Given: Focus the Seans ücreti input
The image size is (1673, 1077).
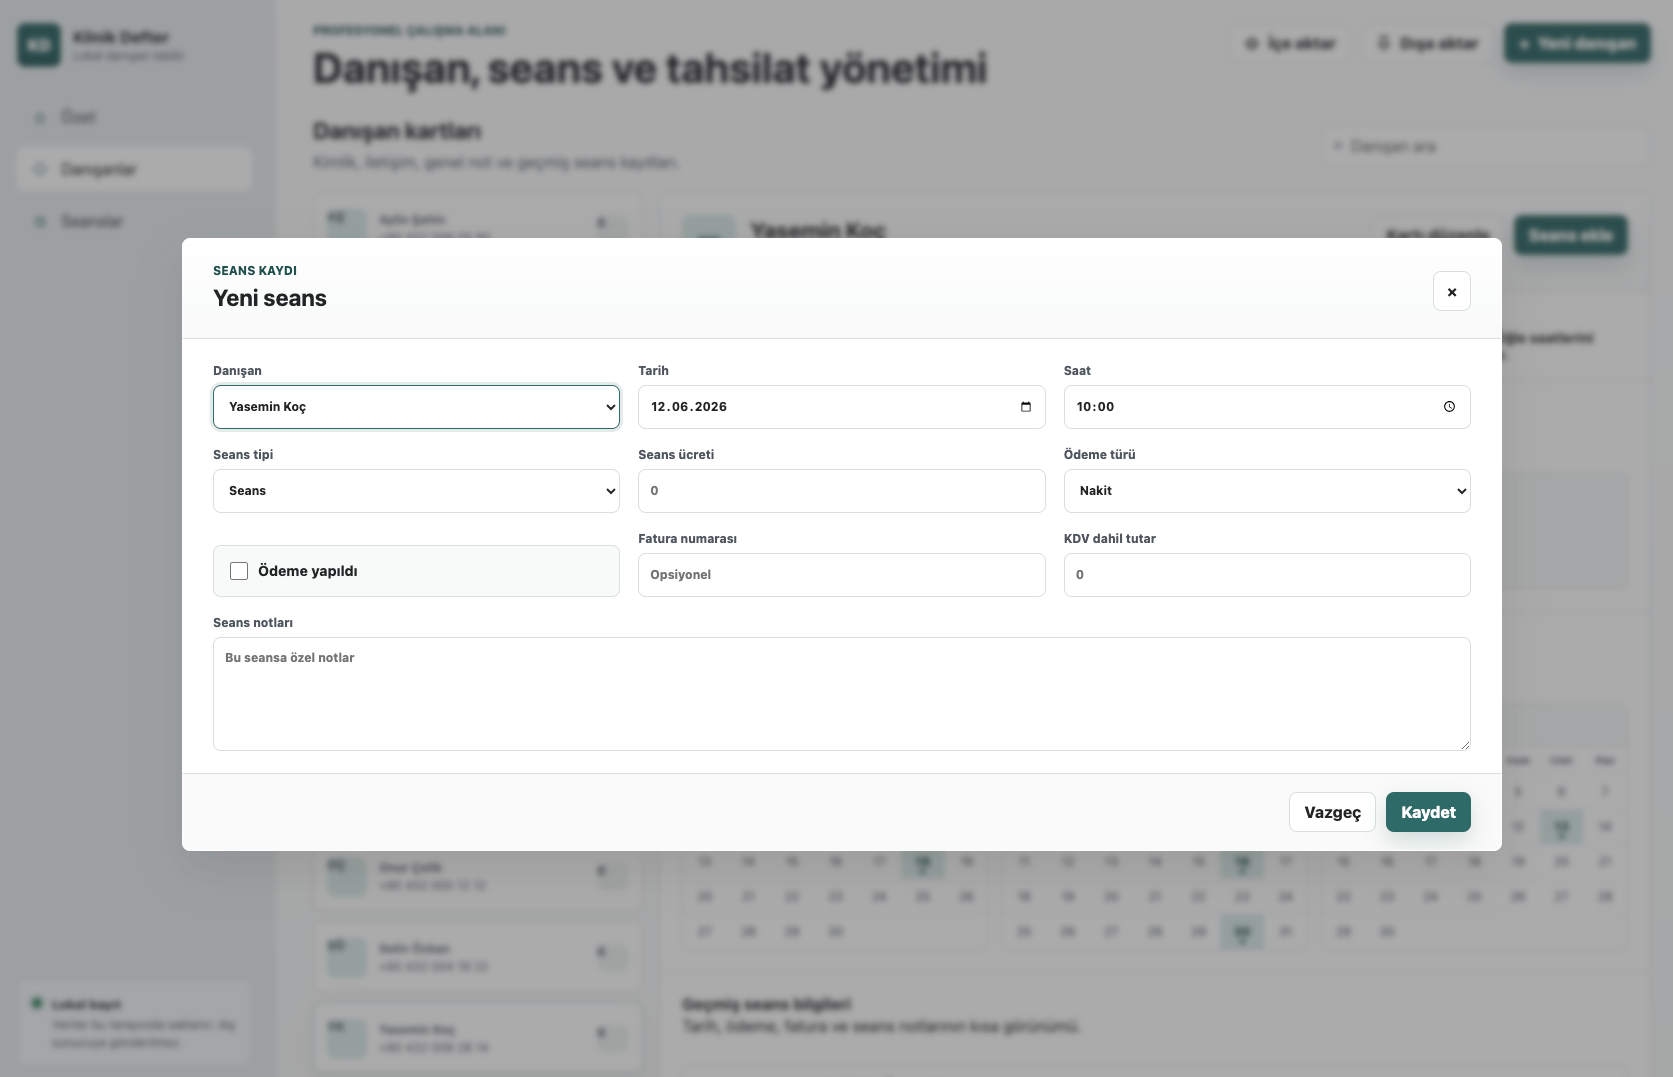Looking at the screenshot, I should tap(841, 491).
